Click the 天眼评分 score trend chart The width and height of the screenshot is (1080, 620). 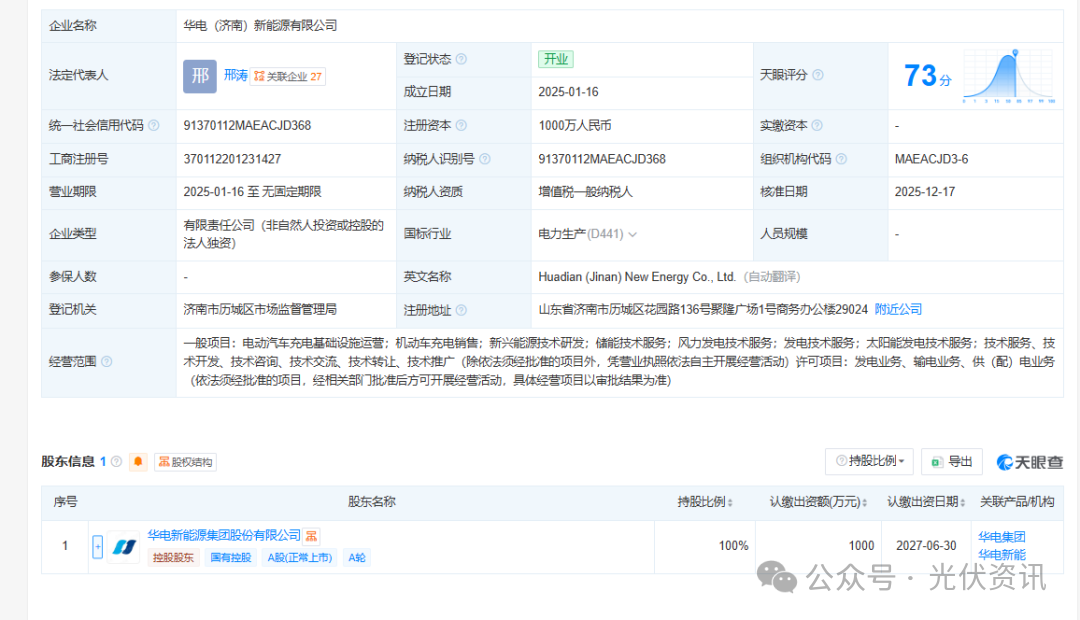tap(1008, 75)
